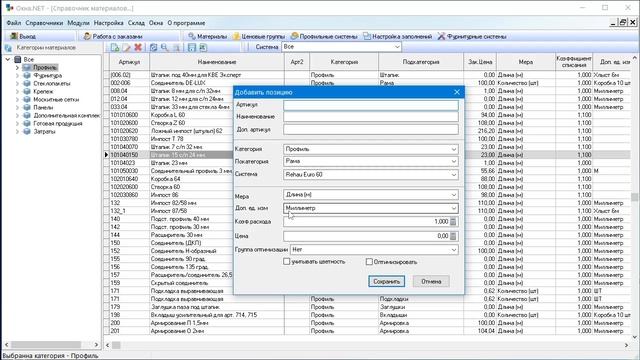
Task: Open the Справочники menu
Action: click(44, 23)
